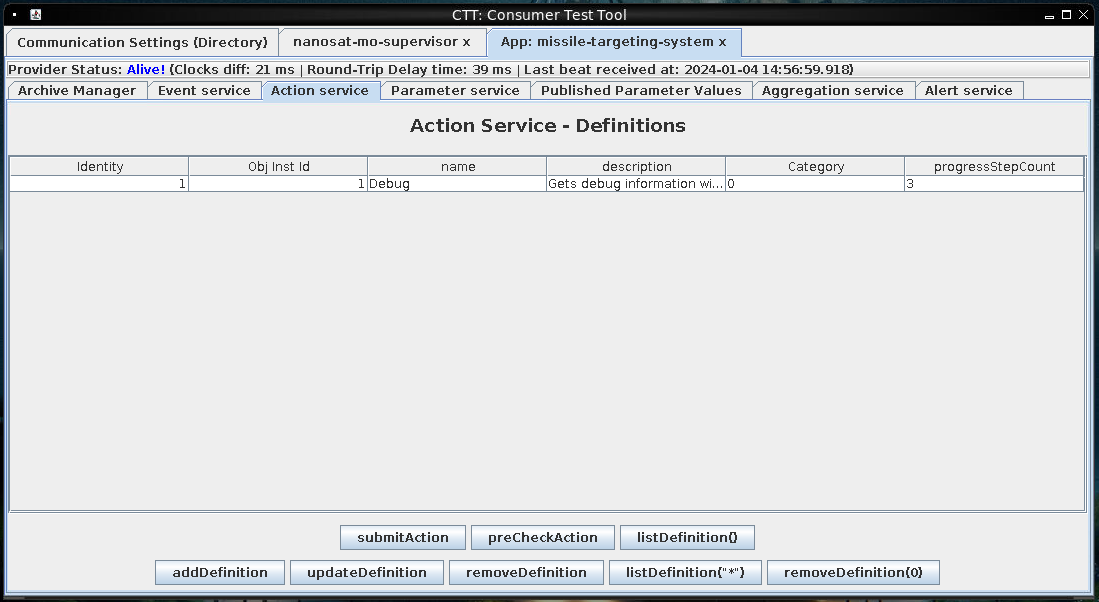Screen dimensions: 1099x602
Task: Run listDefinition() button
Action: coord(687,538)
